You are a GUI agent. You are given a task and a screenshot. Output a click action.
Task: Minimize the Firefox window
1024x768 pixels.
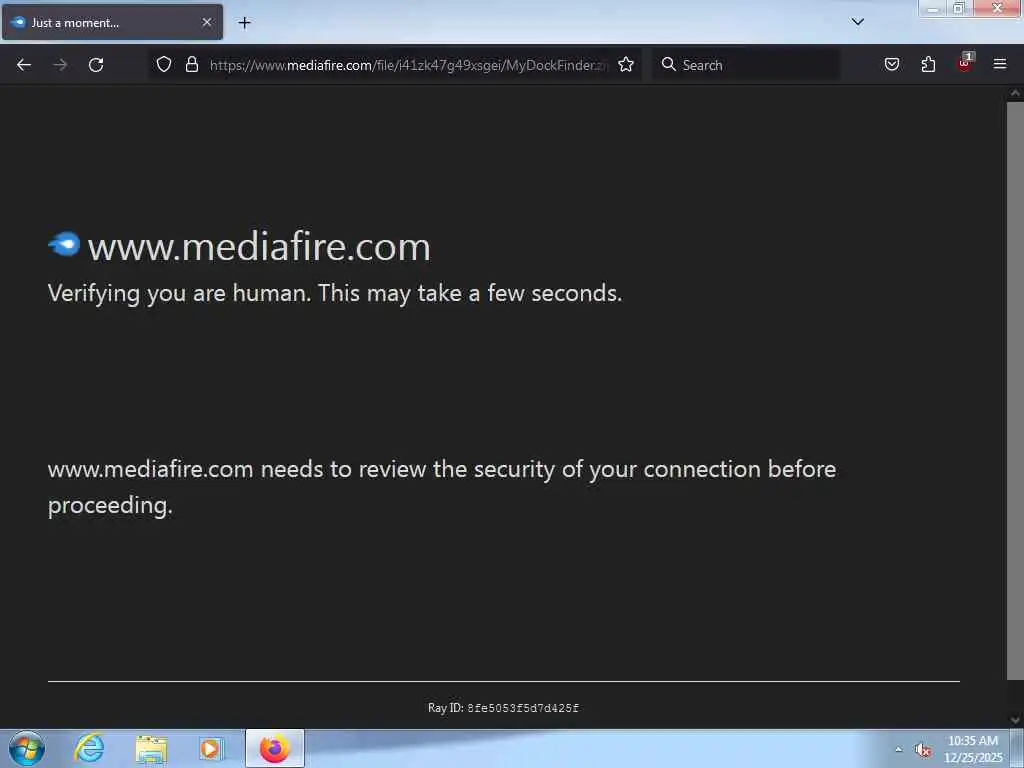[x=933, y=8]
